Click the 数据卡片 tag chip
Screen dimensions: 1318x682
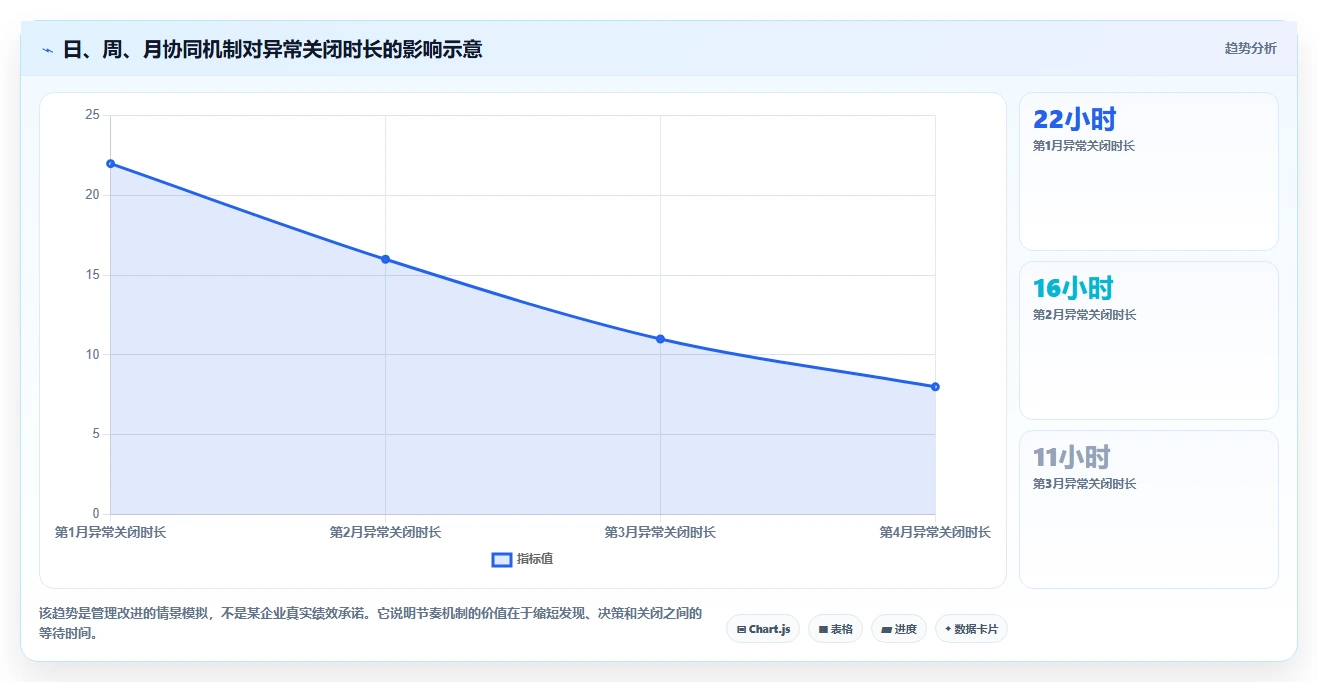coord(971,629)
